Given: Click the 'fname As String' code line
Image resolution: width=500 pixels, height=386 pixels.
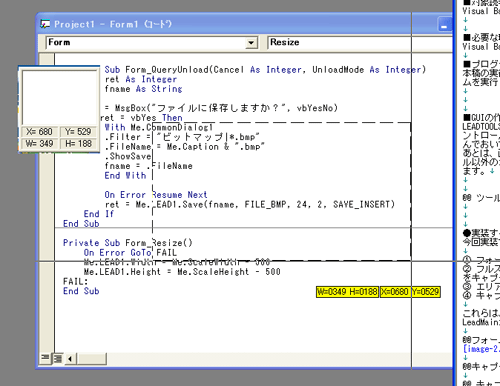Looking at the screenshot, I should [x=143, y=89].
